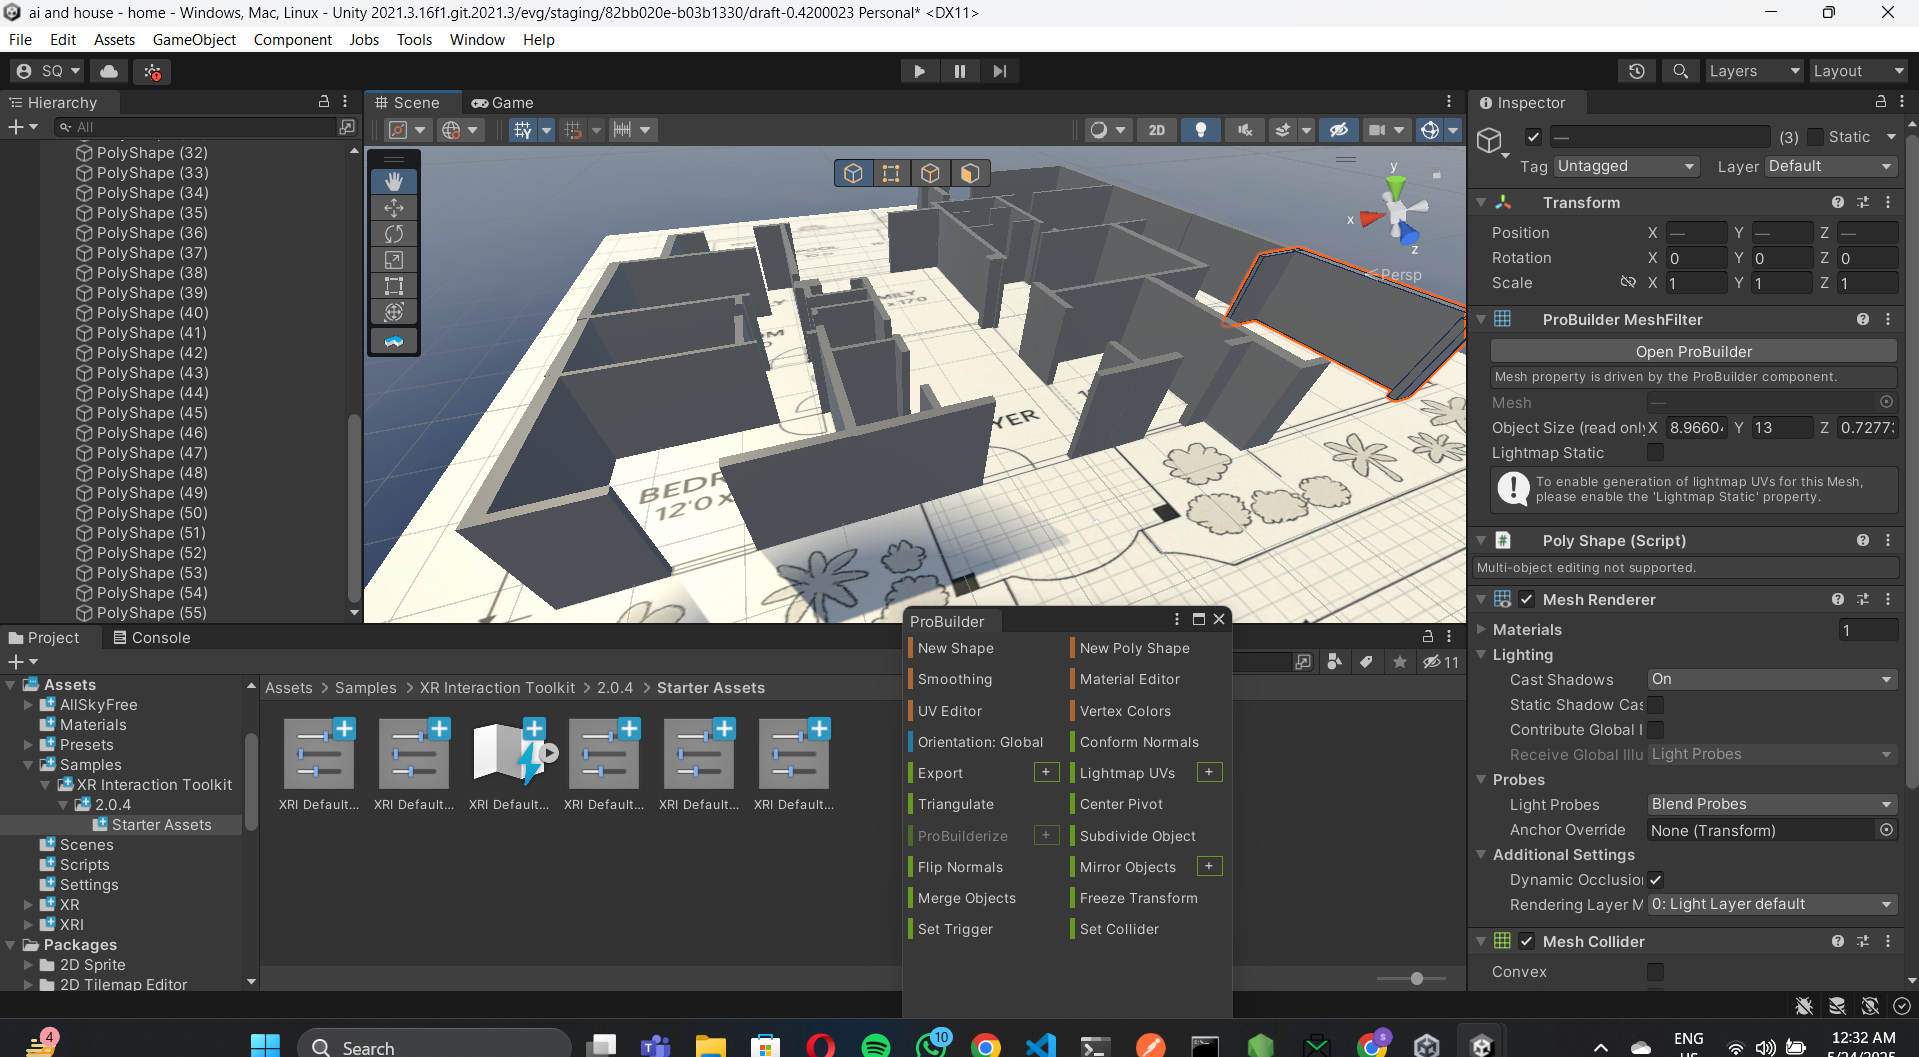Click the scene orientation gizmo

[1396, 211]
